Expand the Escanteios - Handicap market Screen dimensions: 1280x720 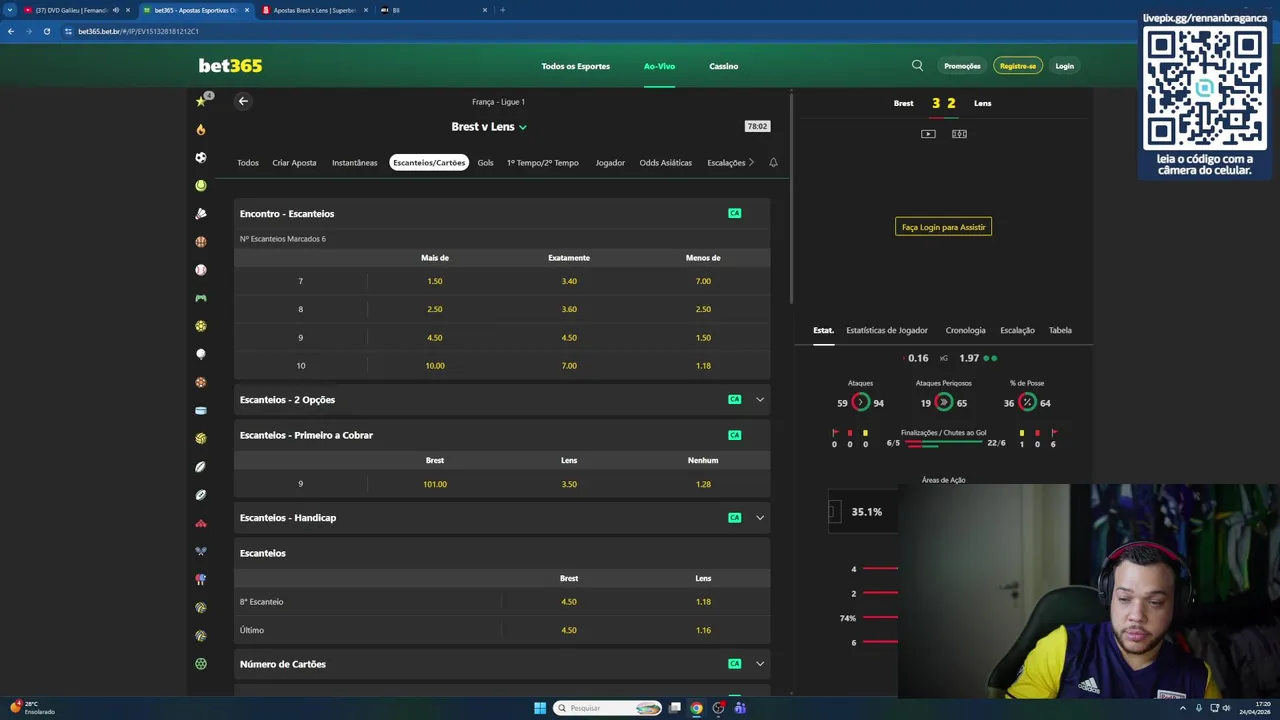[x=760, y=518]
